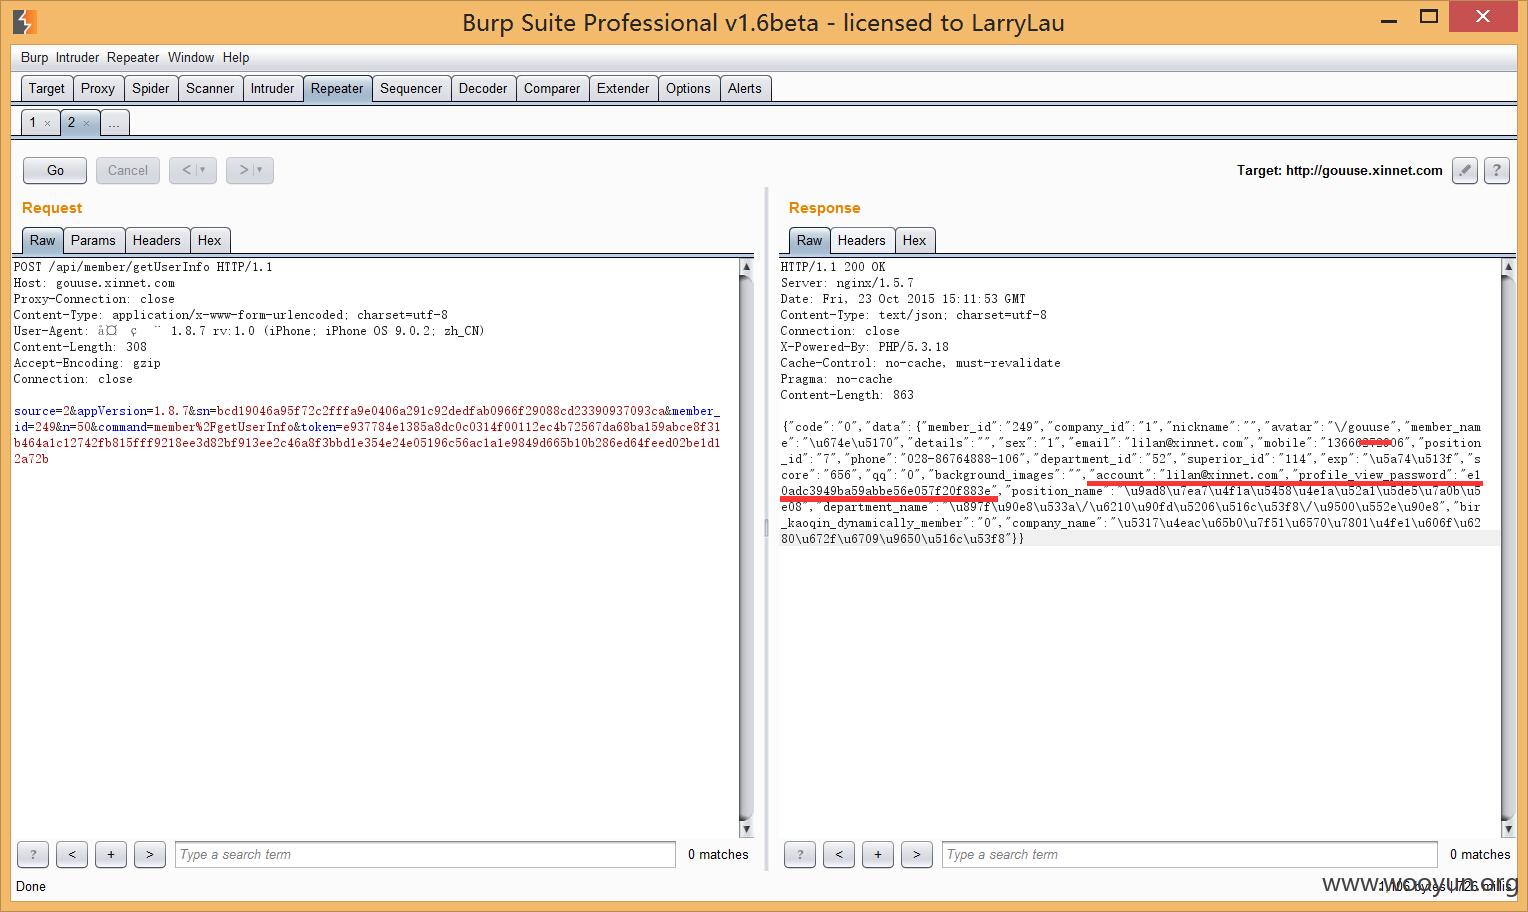Close Repeater tab 1 with its x
1528x912 pixels.
(x=47, y=123)
